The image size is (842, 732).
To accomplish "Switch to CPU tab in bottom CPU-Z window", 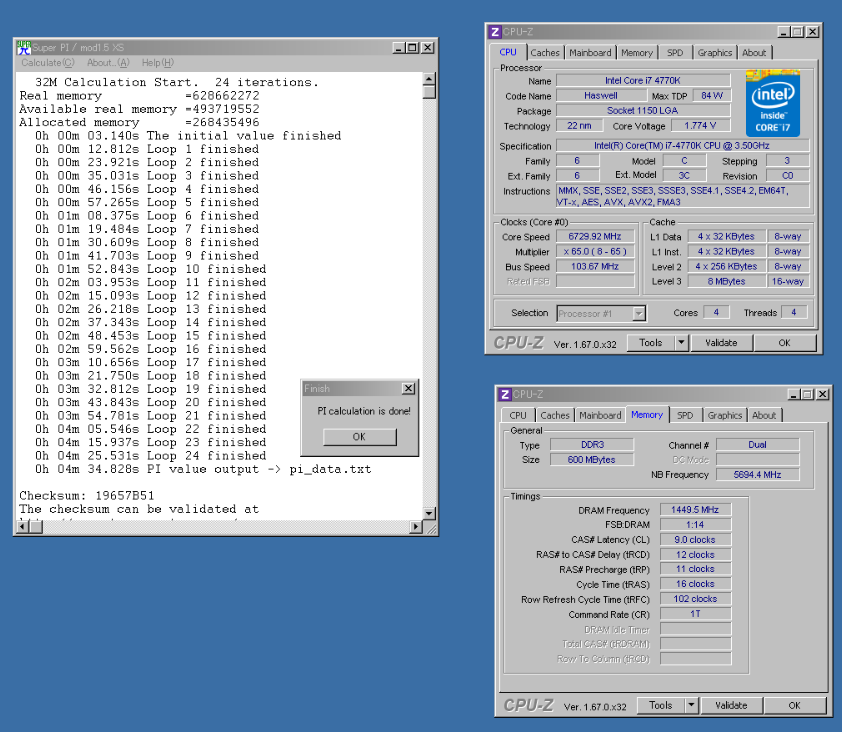I will (x=518, y=415).
